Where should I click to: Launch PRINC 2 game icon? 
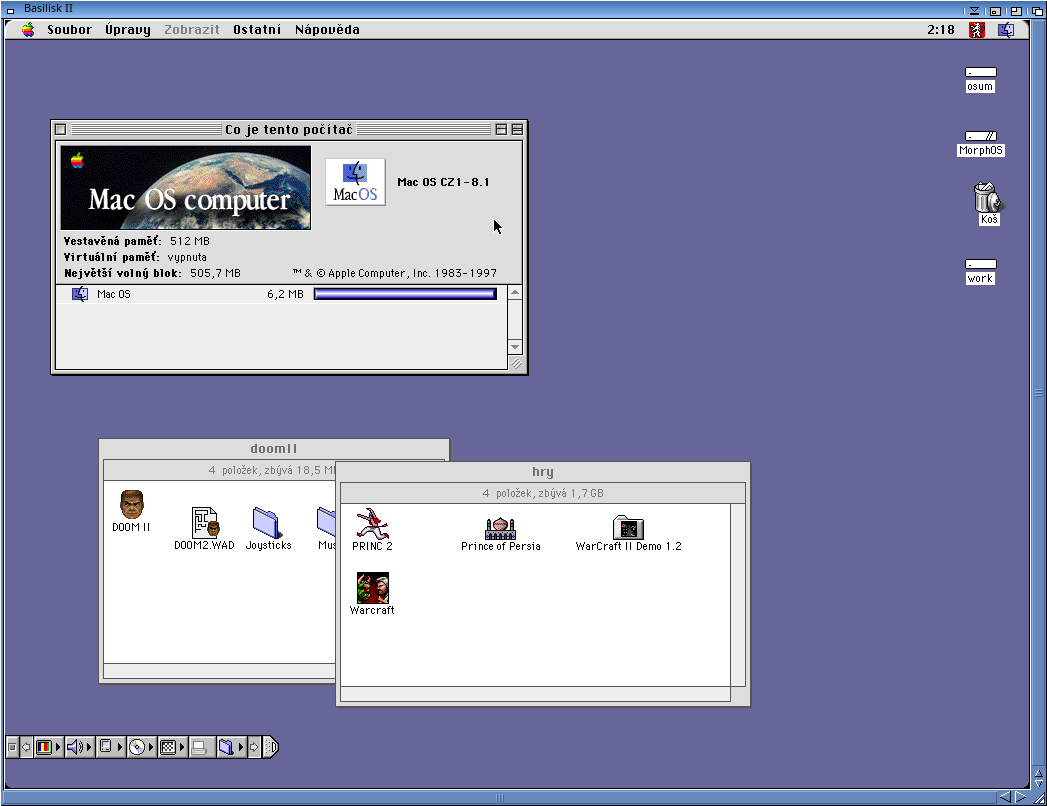coord(372,522)
